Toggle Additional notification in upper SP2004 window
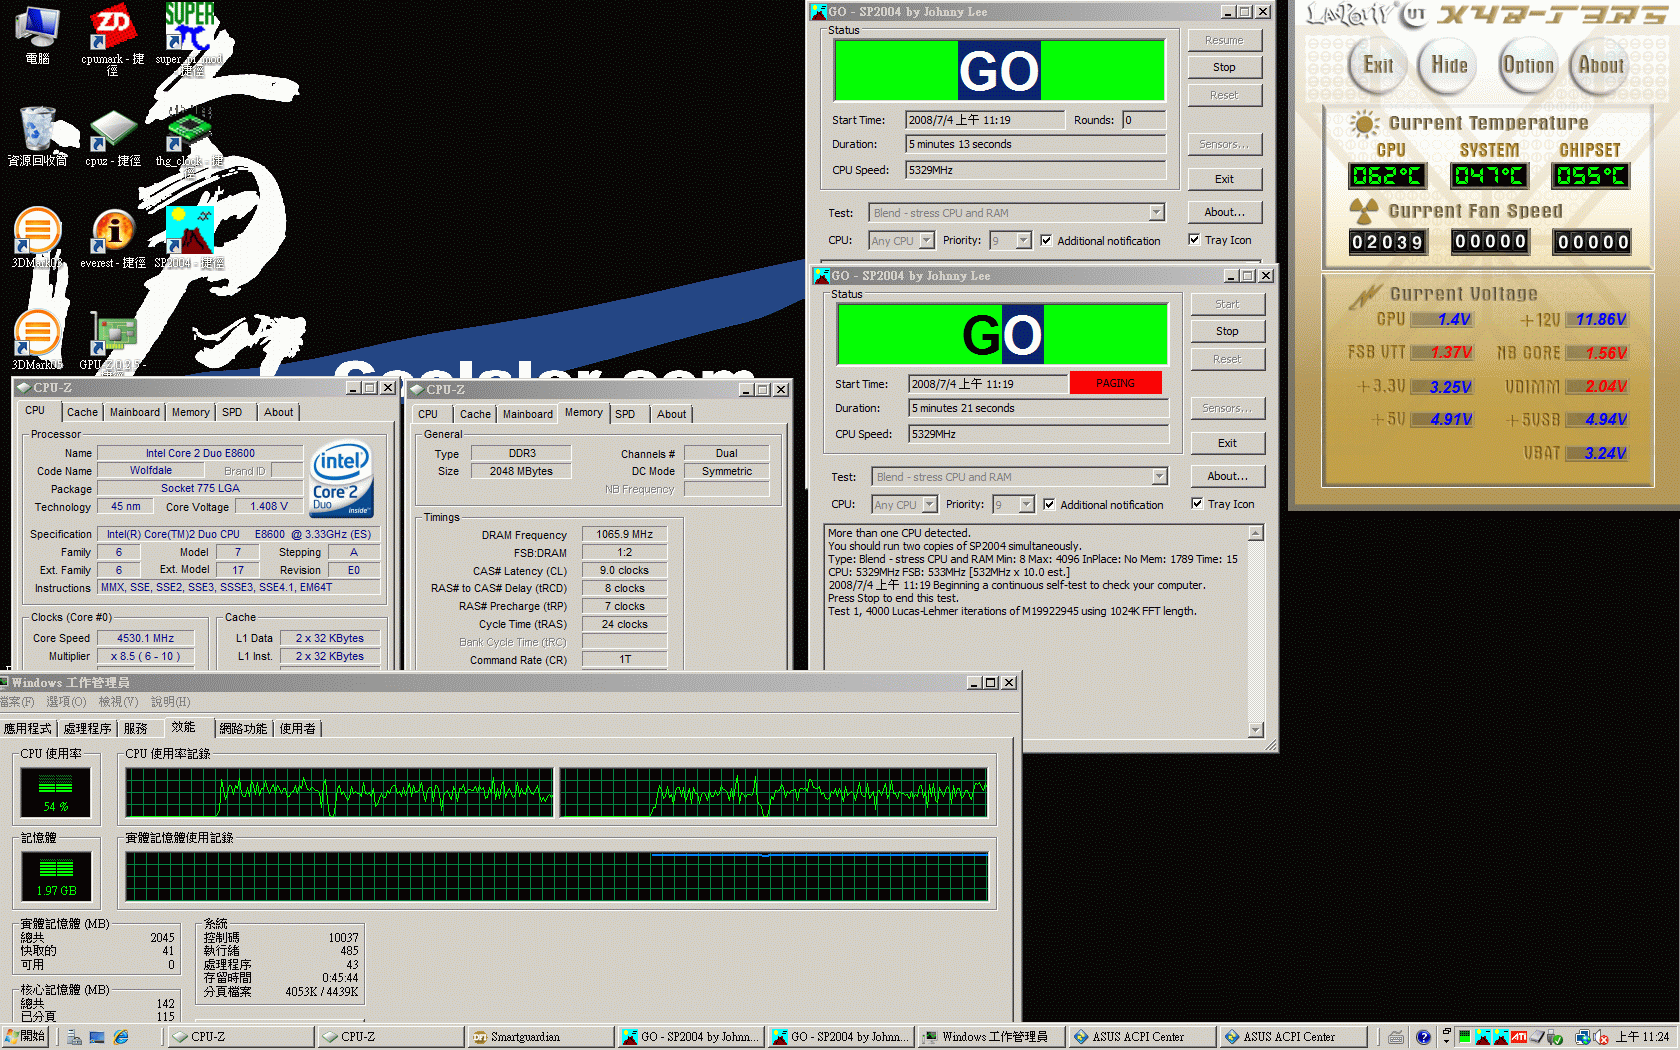Viewport: 1680px width, 1050px height. click(x=1046, y=241)
